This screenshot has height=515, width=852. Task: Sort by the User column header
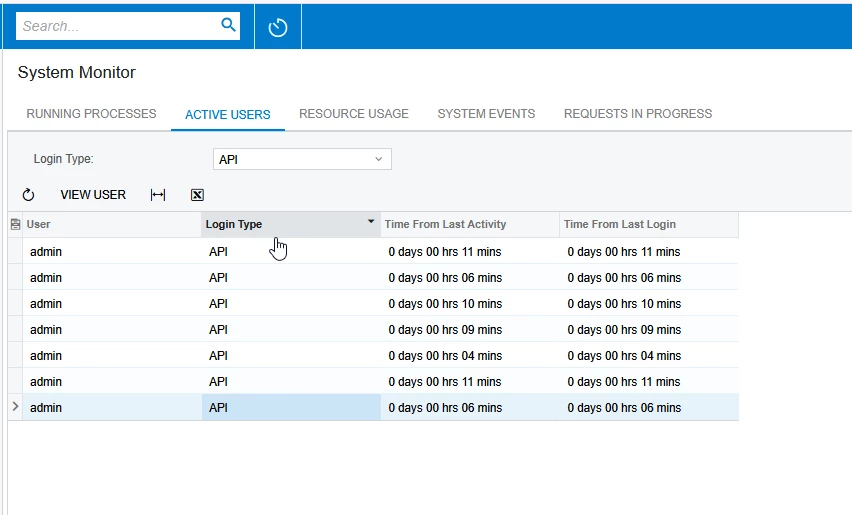point(111,224)
